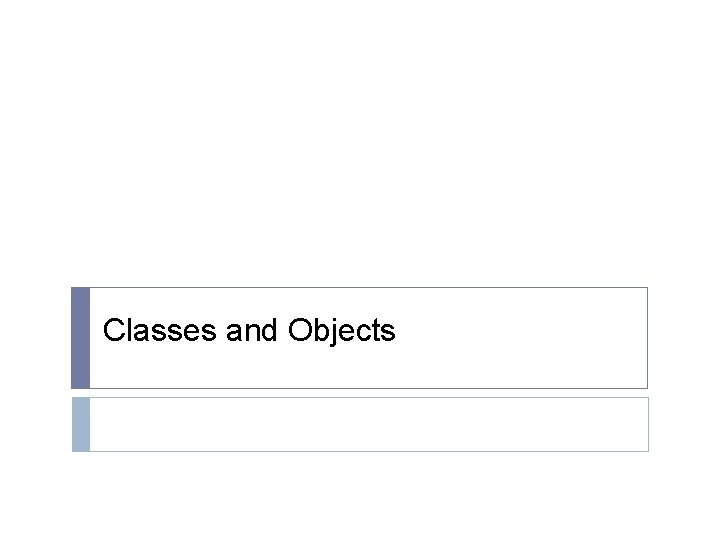
Task: Click the capital "O" in "Objects"
Action: pyautogui.click(x=300, y=330)
